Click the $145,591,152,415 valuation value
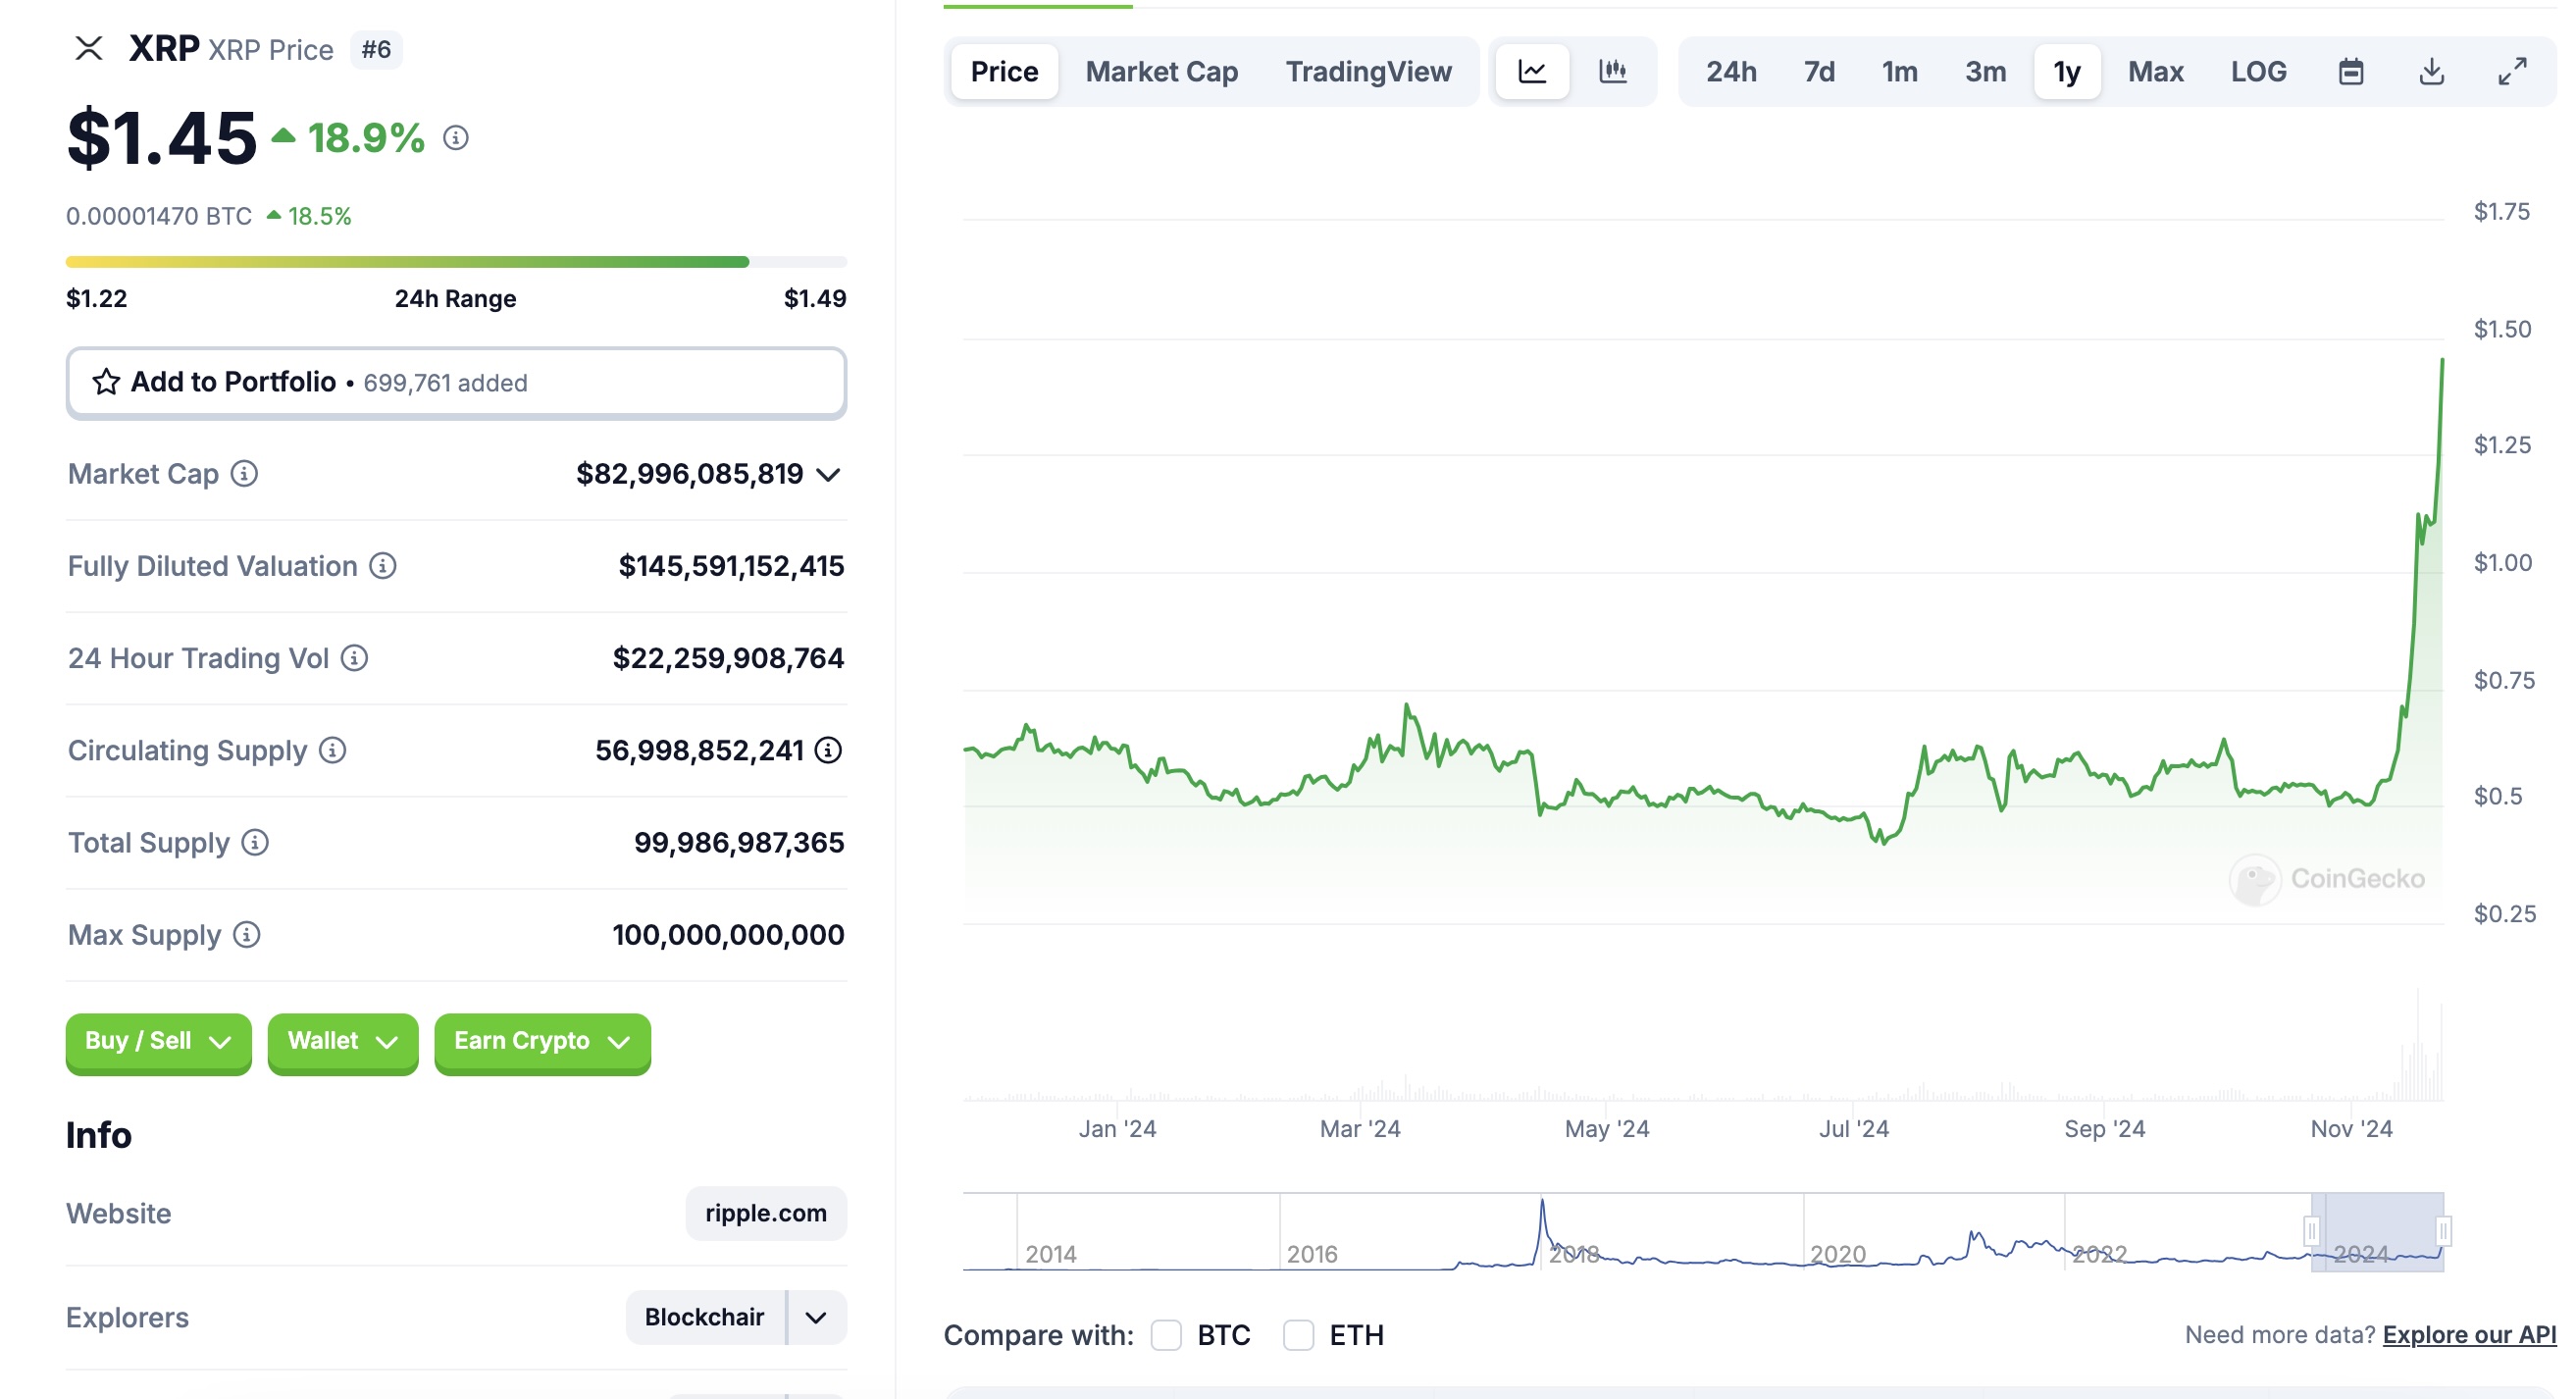Viewport: 2576px width, 1399px height. (731, 566)
